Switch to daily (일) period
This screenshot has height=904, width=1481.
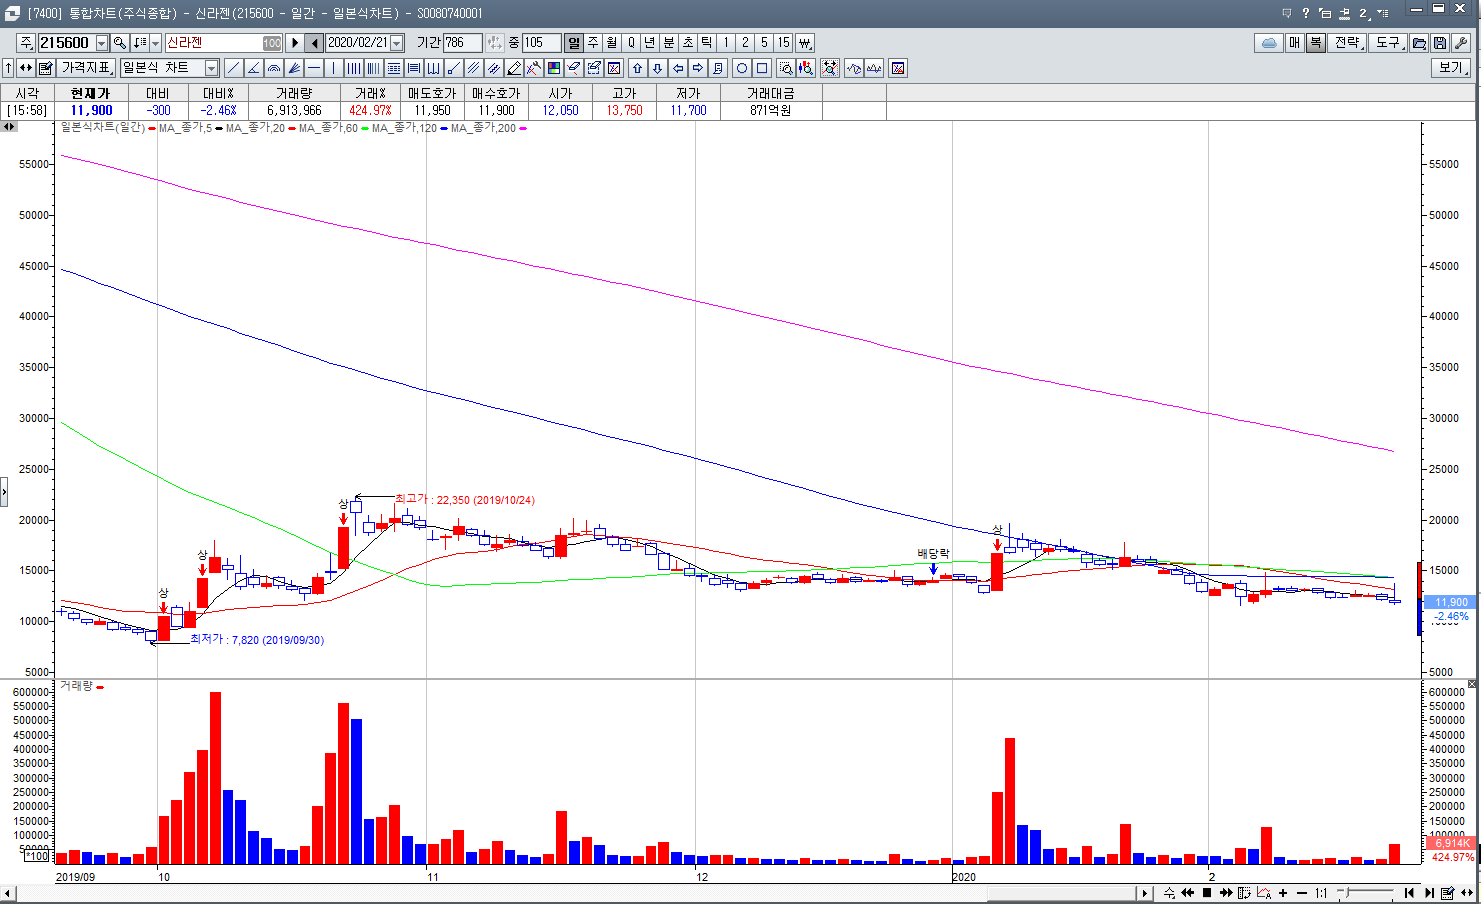coord(573,43)
